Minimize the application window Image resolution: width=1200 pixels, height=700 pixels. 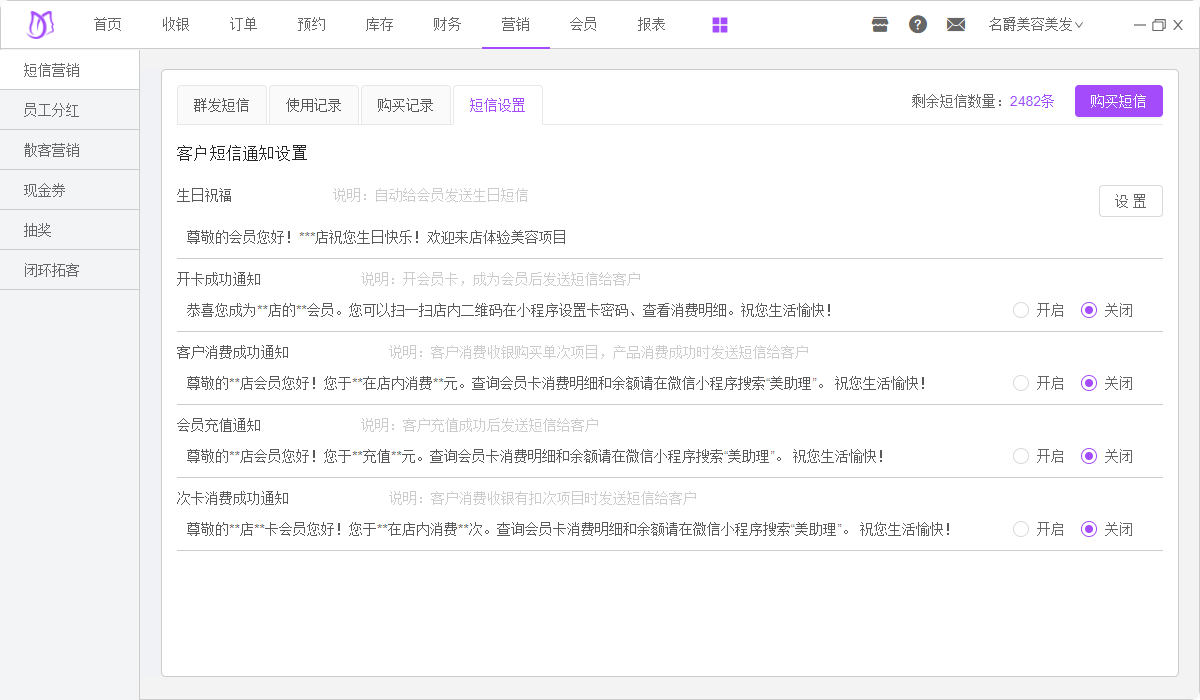1141,25
